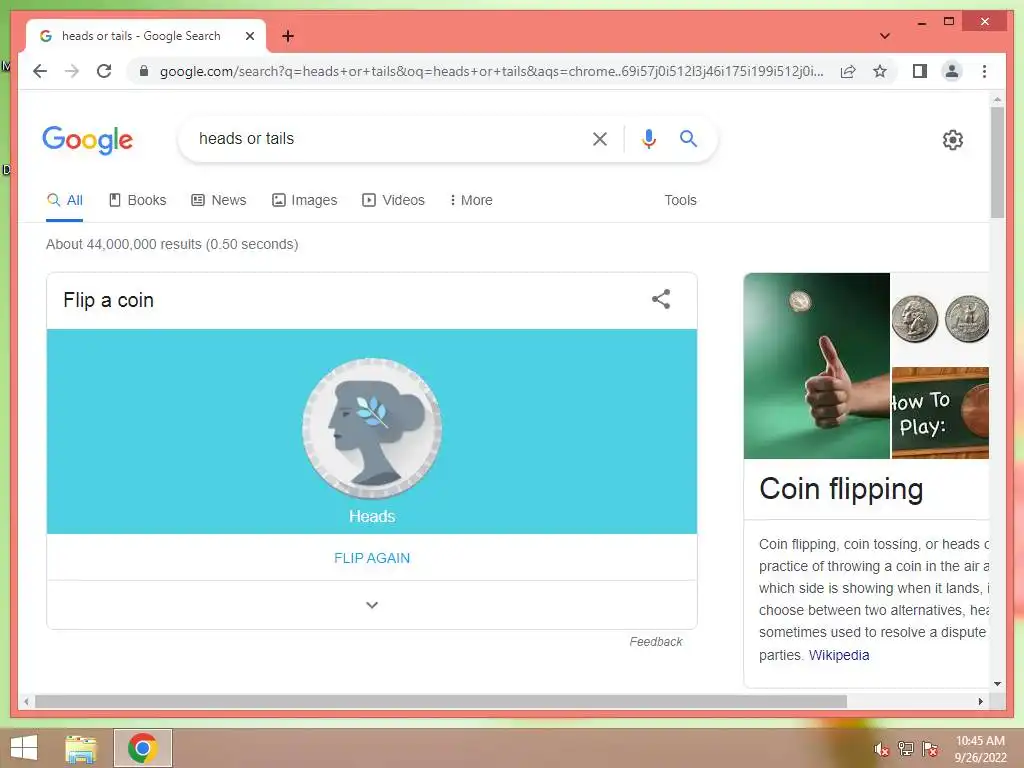
Task: Open the Wikipedia link
Action: [839, 655]
